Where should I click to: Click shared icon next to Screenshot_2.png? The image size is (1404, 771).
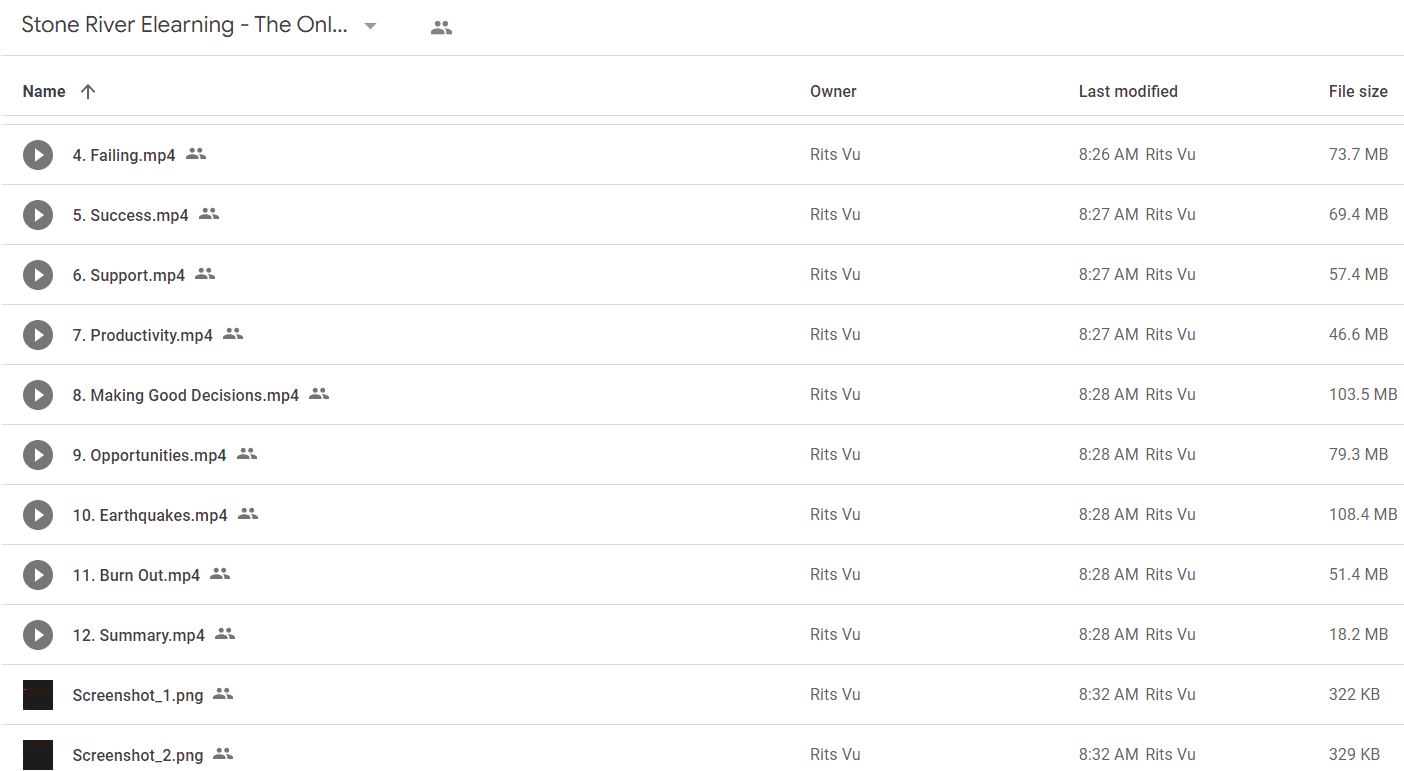click(x=223, y=754)
